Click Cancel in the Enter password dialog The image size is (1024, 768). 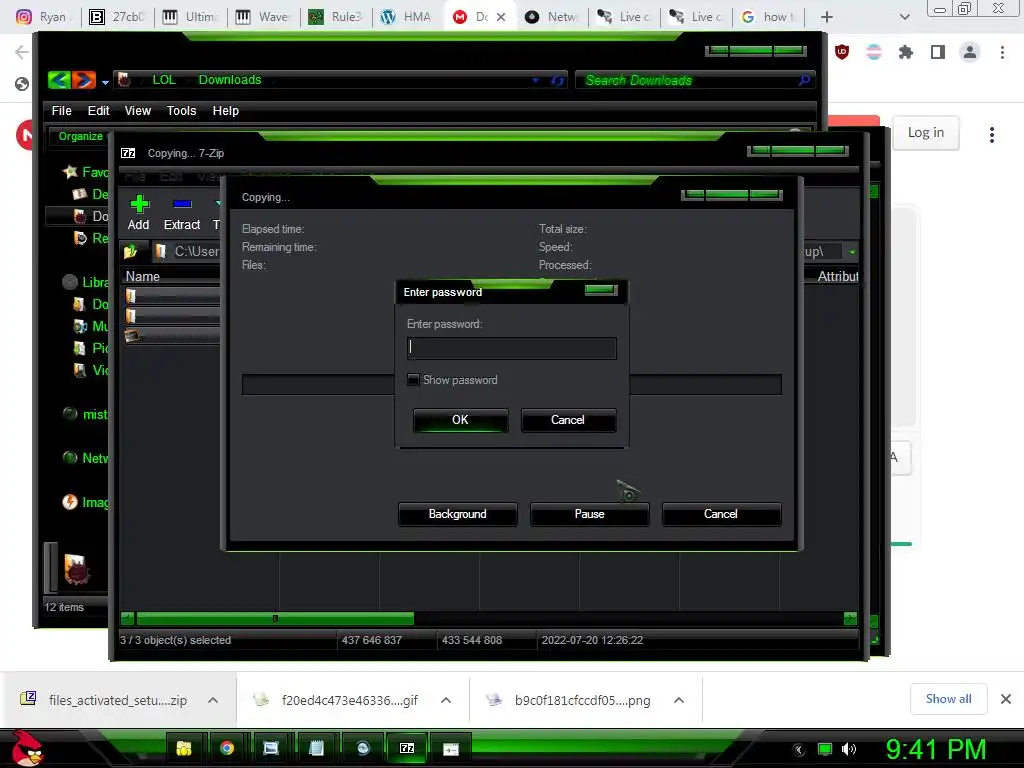click(x=568, y=420)
